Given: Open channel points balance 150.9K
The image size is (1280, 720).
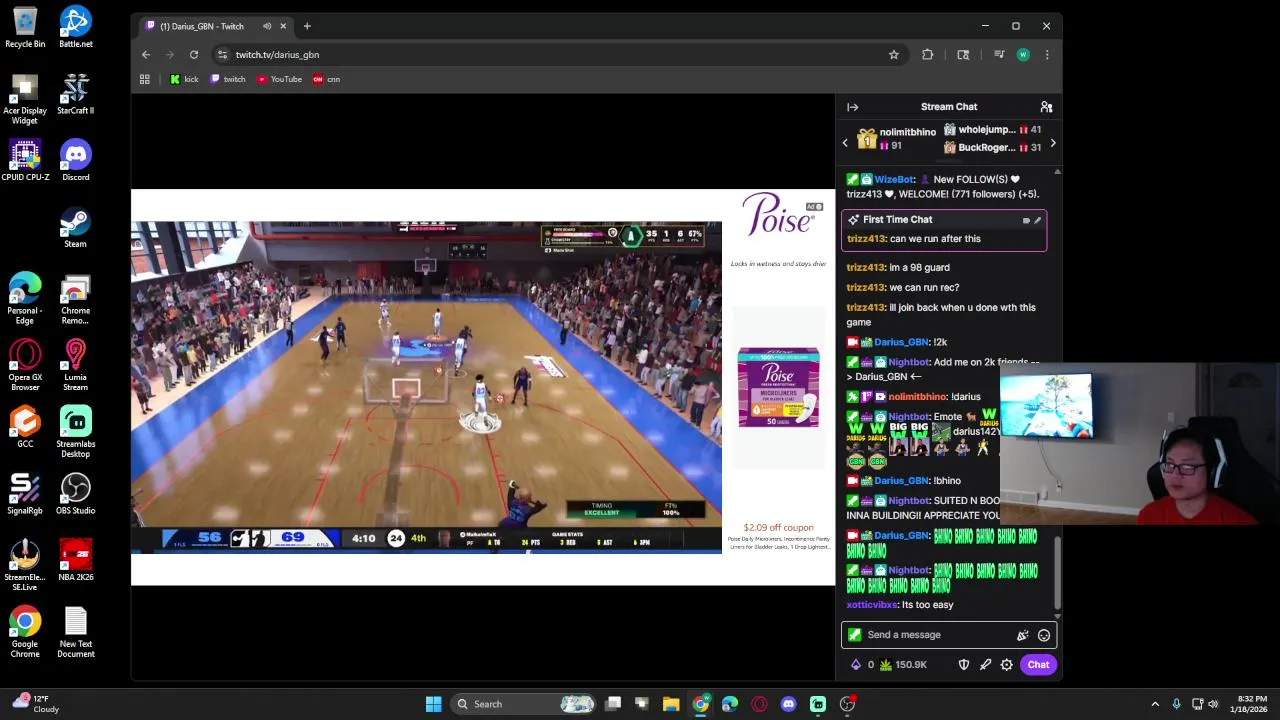Looking at the screenshot, I should coord(902,665).
